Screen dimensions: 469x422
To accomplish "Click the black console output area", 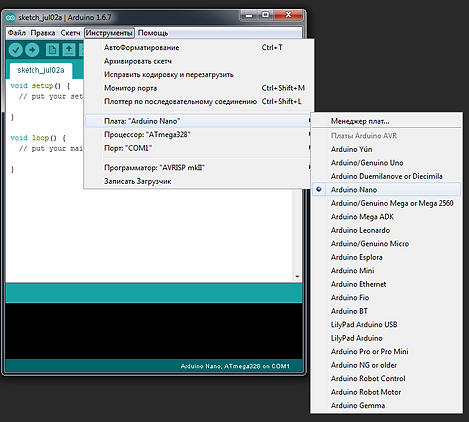I will click(154, 331).
